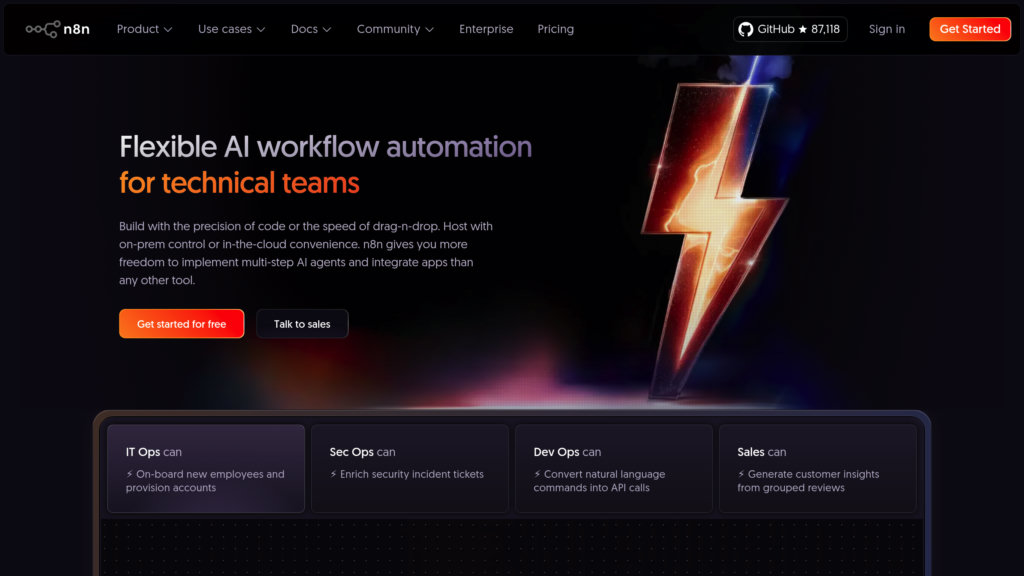Screen dimensions: 1024x576
Task: Go to the Enterprise page
Action: coord(486,29)
